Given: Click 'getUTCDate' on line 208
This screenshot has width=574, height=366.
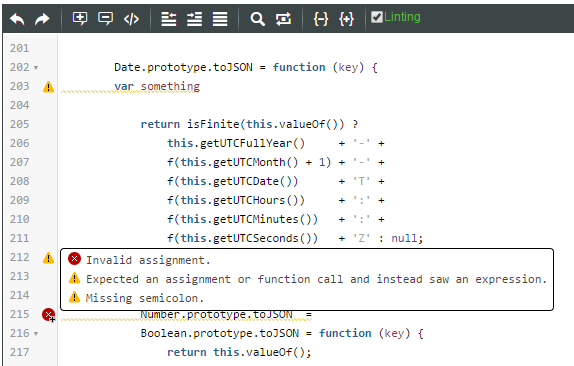Looking at the screenshot, I should coord(246,182).
